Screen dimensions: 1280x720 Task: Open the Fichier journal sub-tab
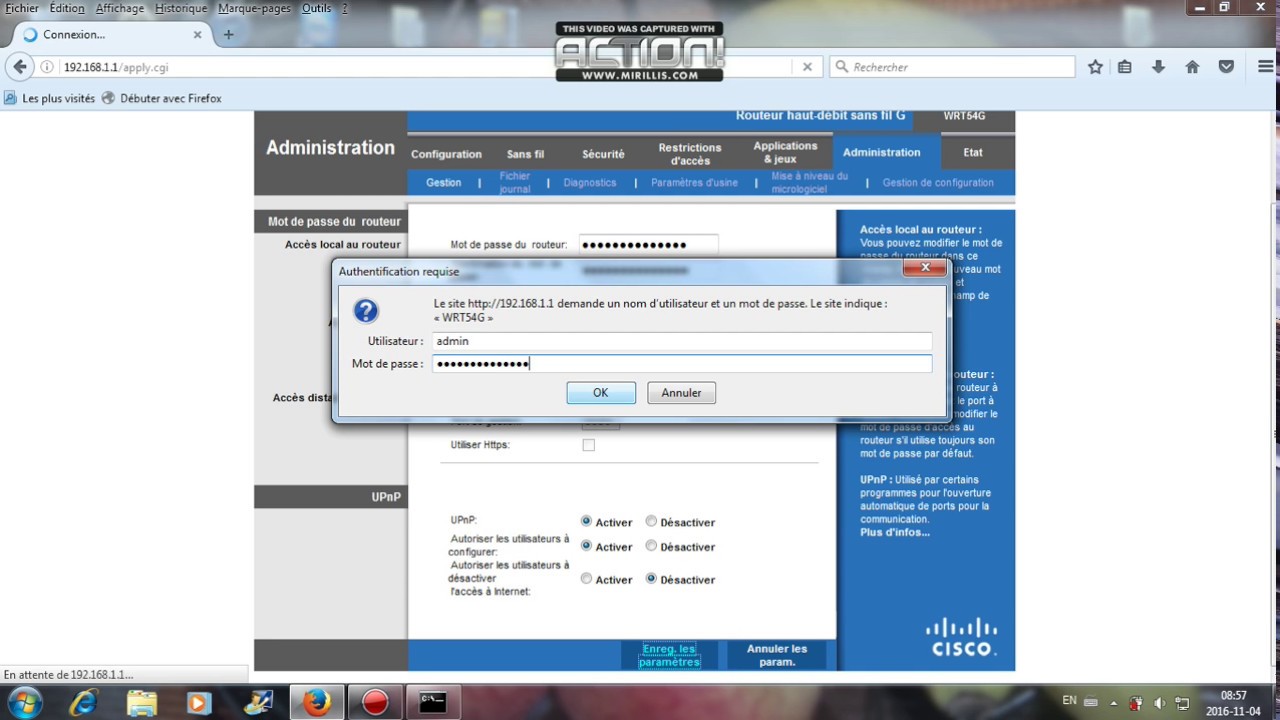coord(515,183)
